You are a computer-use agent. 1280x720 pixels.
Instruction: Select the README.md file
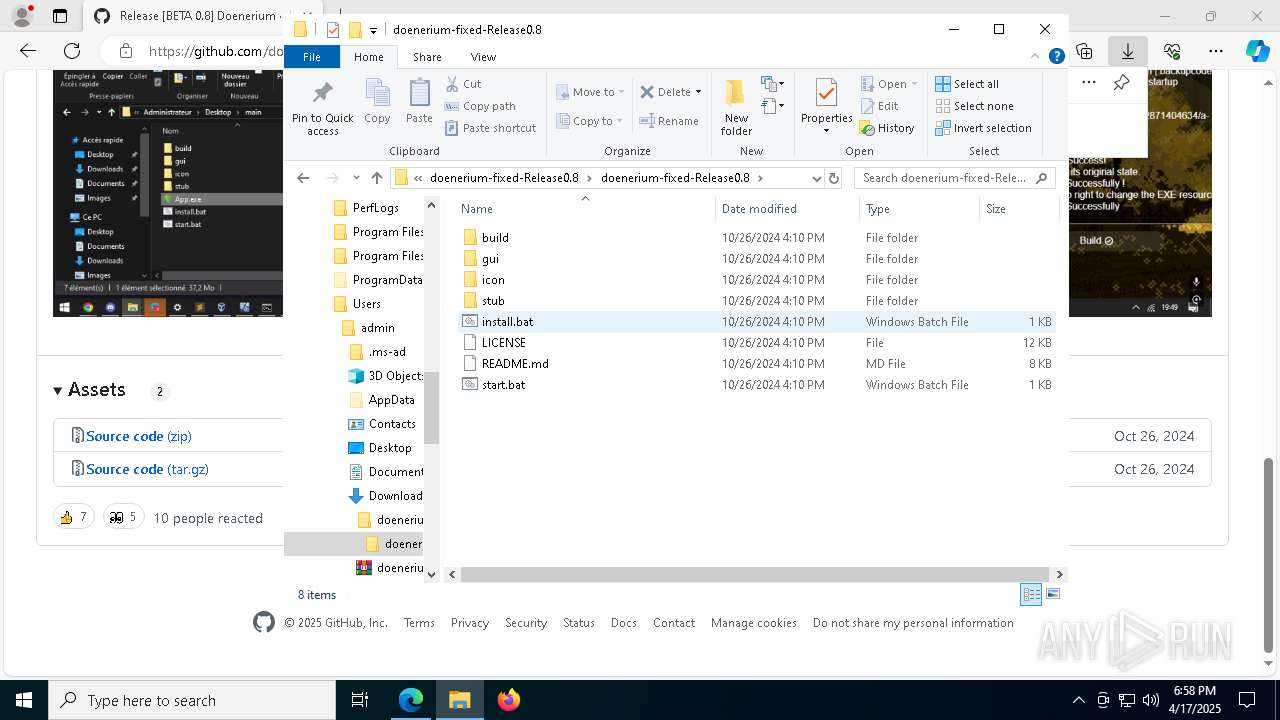point(756,364)
